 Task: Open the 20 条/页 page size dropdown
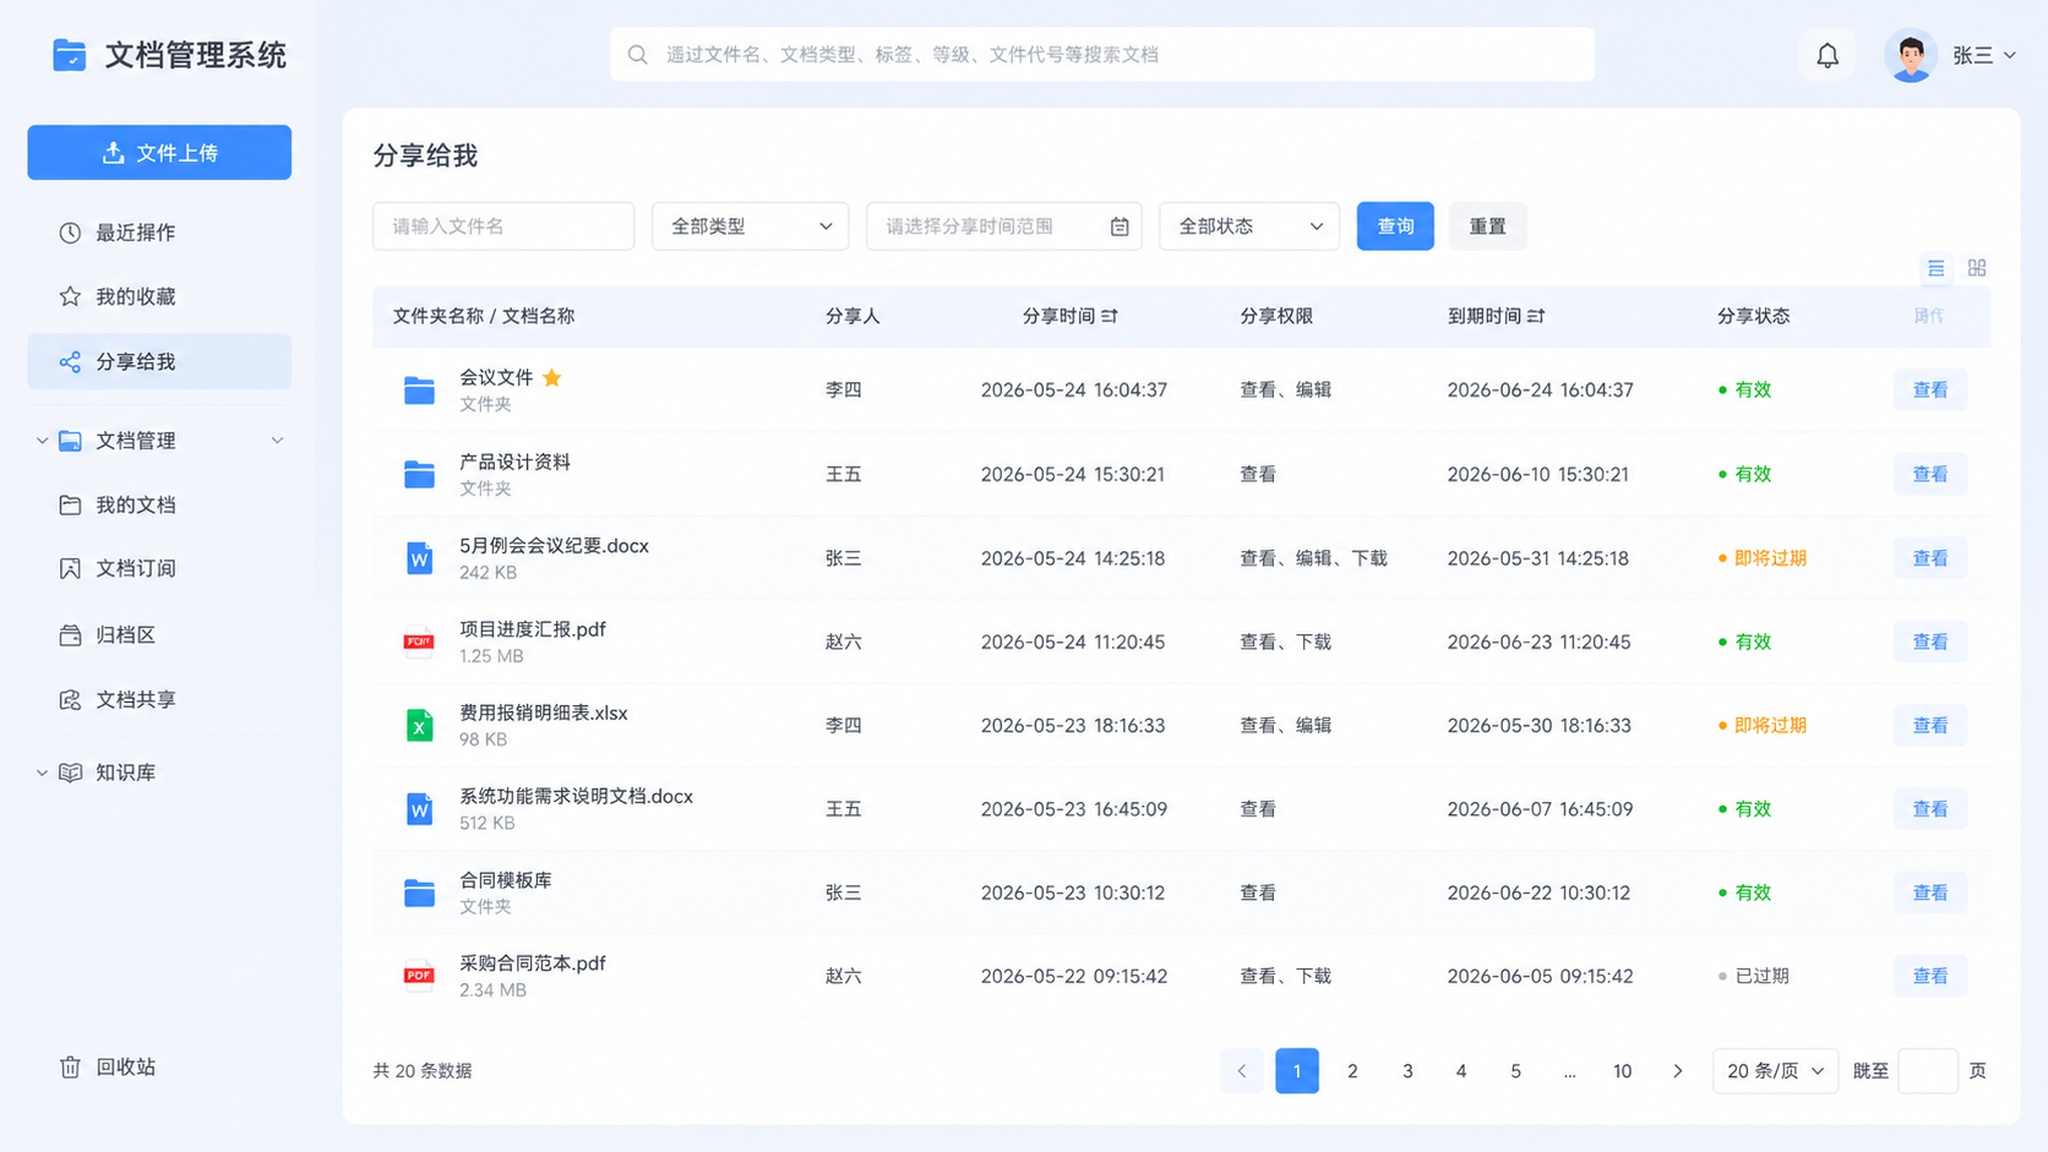pyautogui.click(x=1775, y=1071)
